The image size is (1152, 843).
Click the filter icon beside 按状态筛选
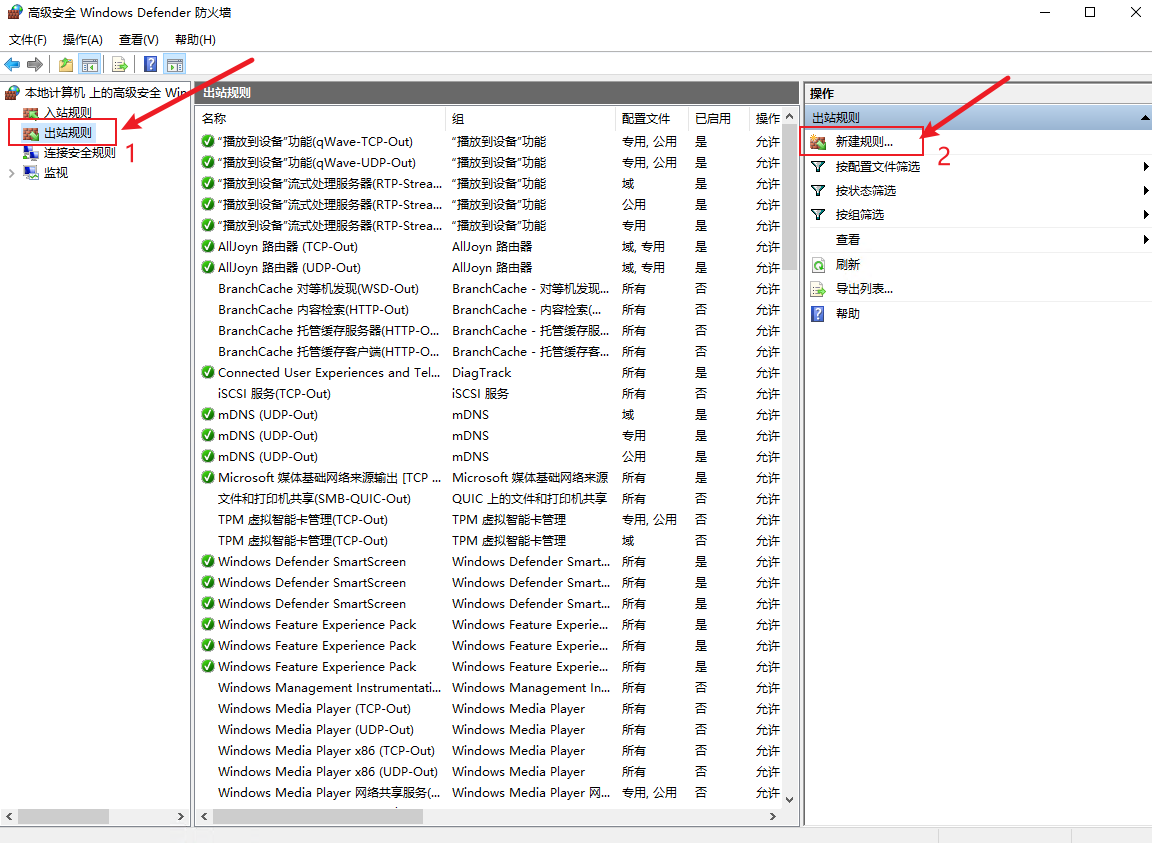[818, 191]
